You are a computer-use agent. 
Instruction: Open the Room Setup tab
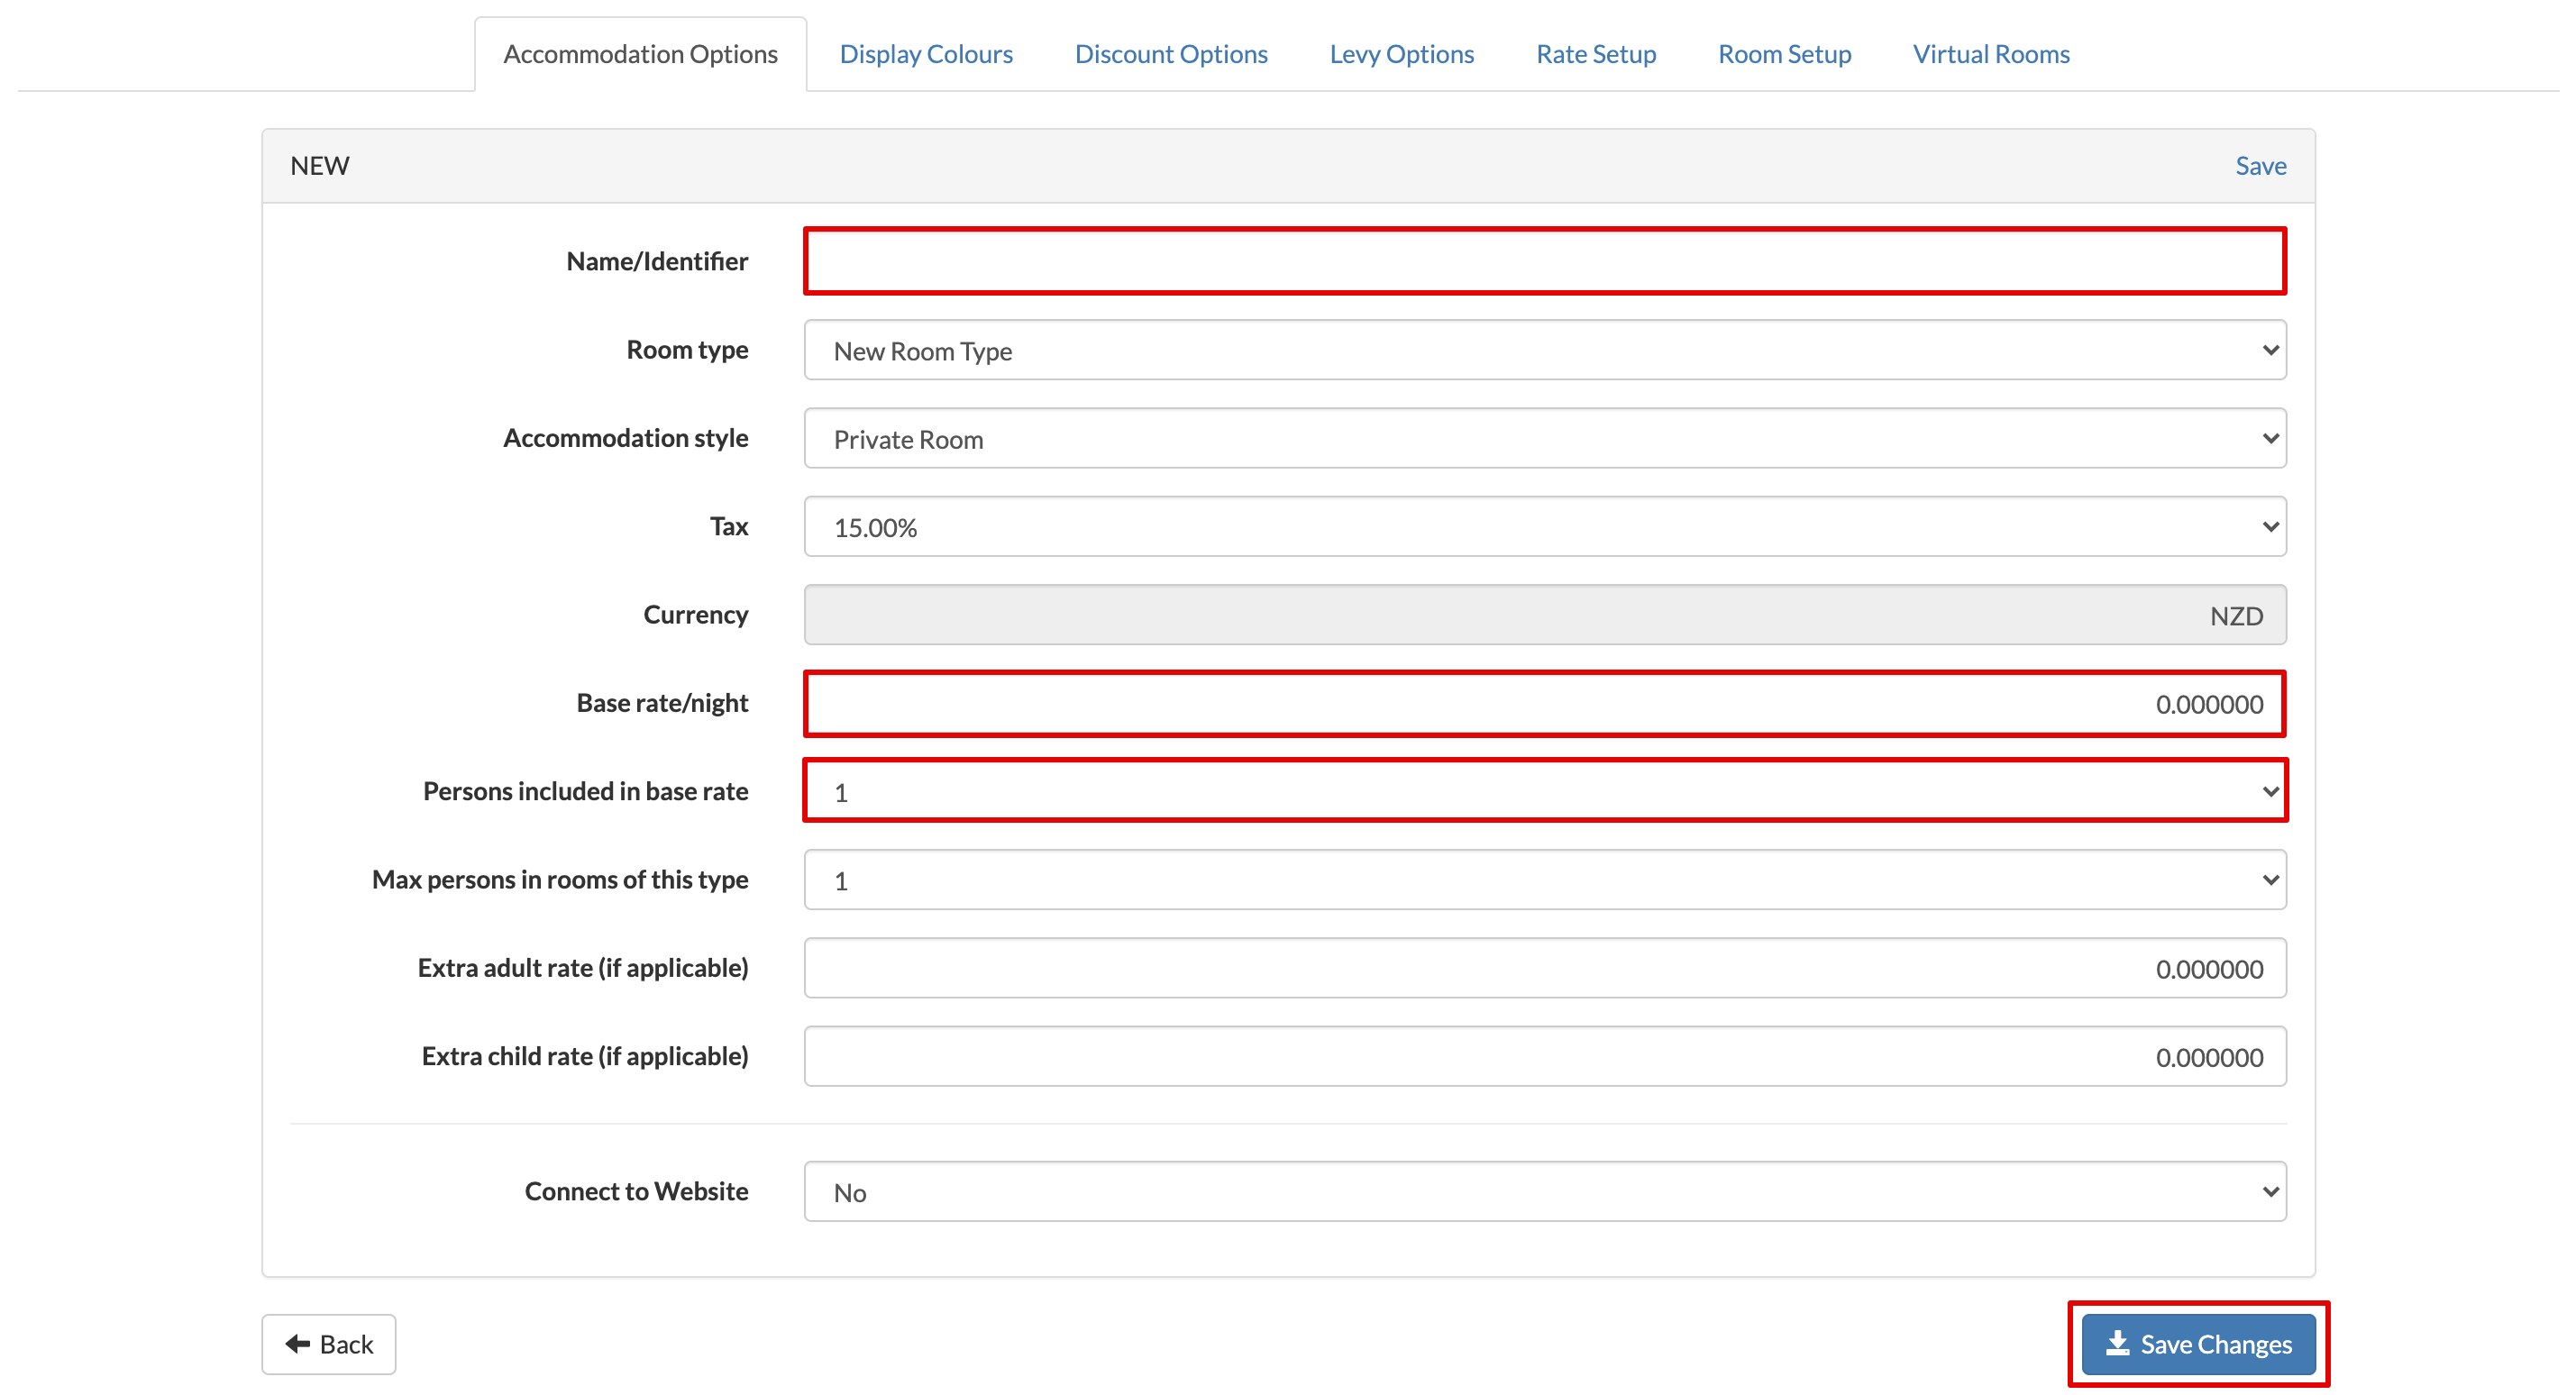tap(1783, 54)
